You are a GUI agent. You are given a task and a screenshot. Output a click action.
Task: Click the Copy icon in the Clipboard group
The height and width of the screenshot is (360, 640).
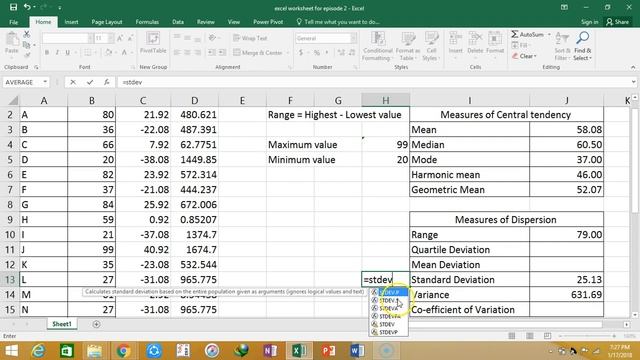click(x=27, y=44)
